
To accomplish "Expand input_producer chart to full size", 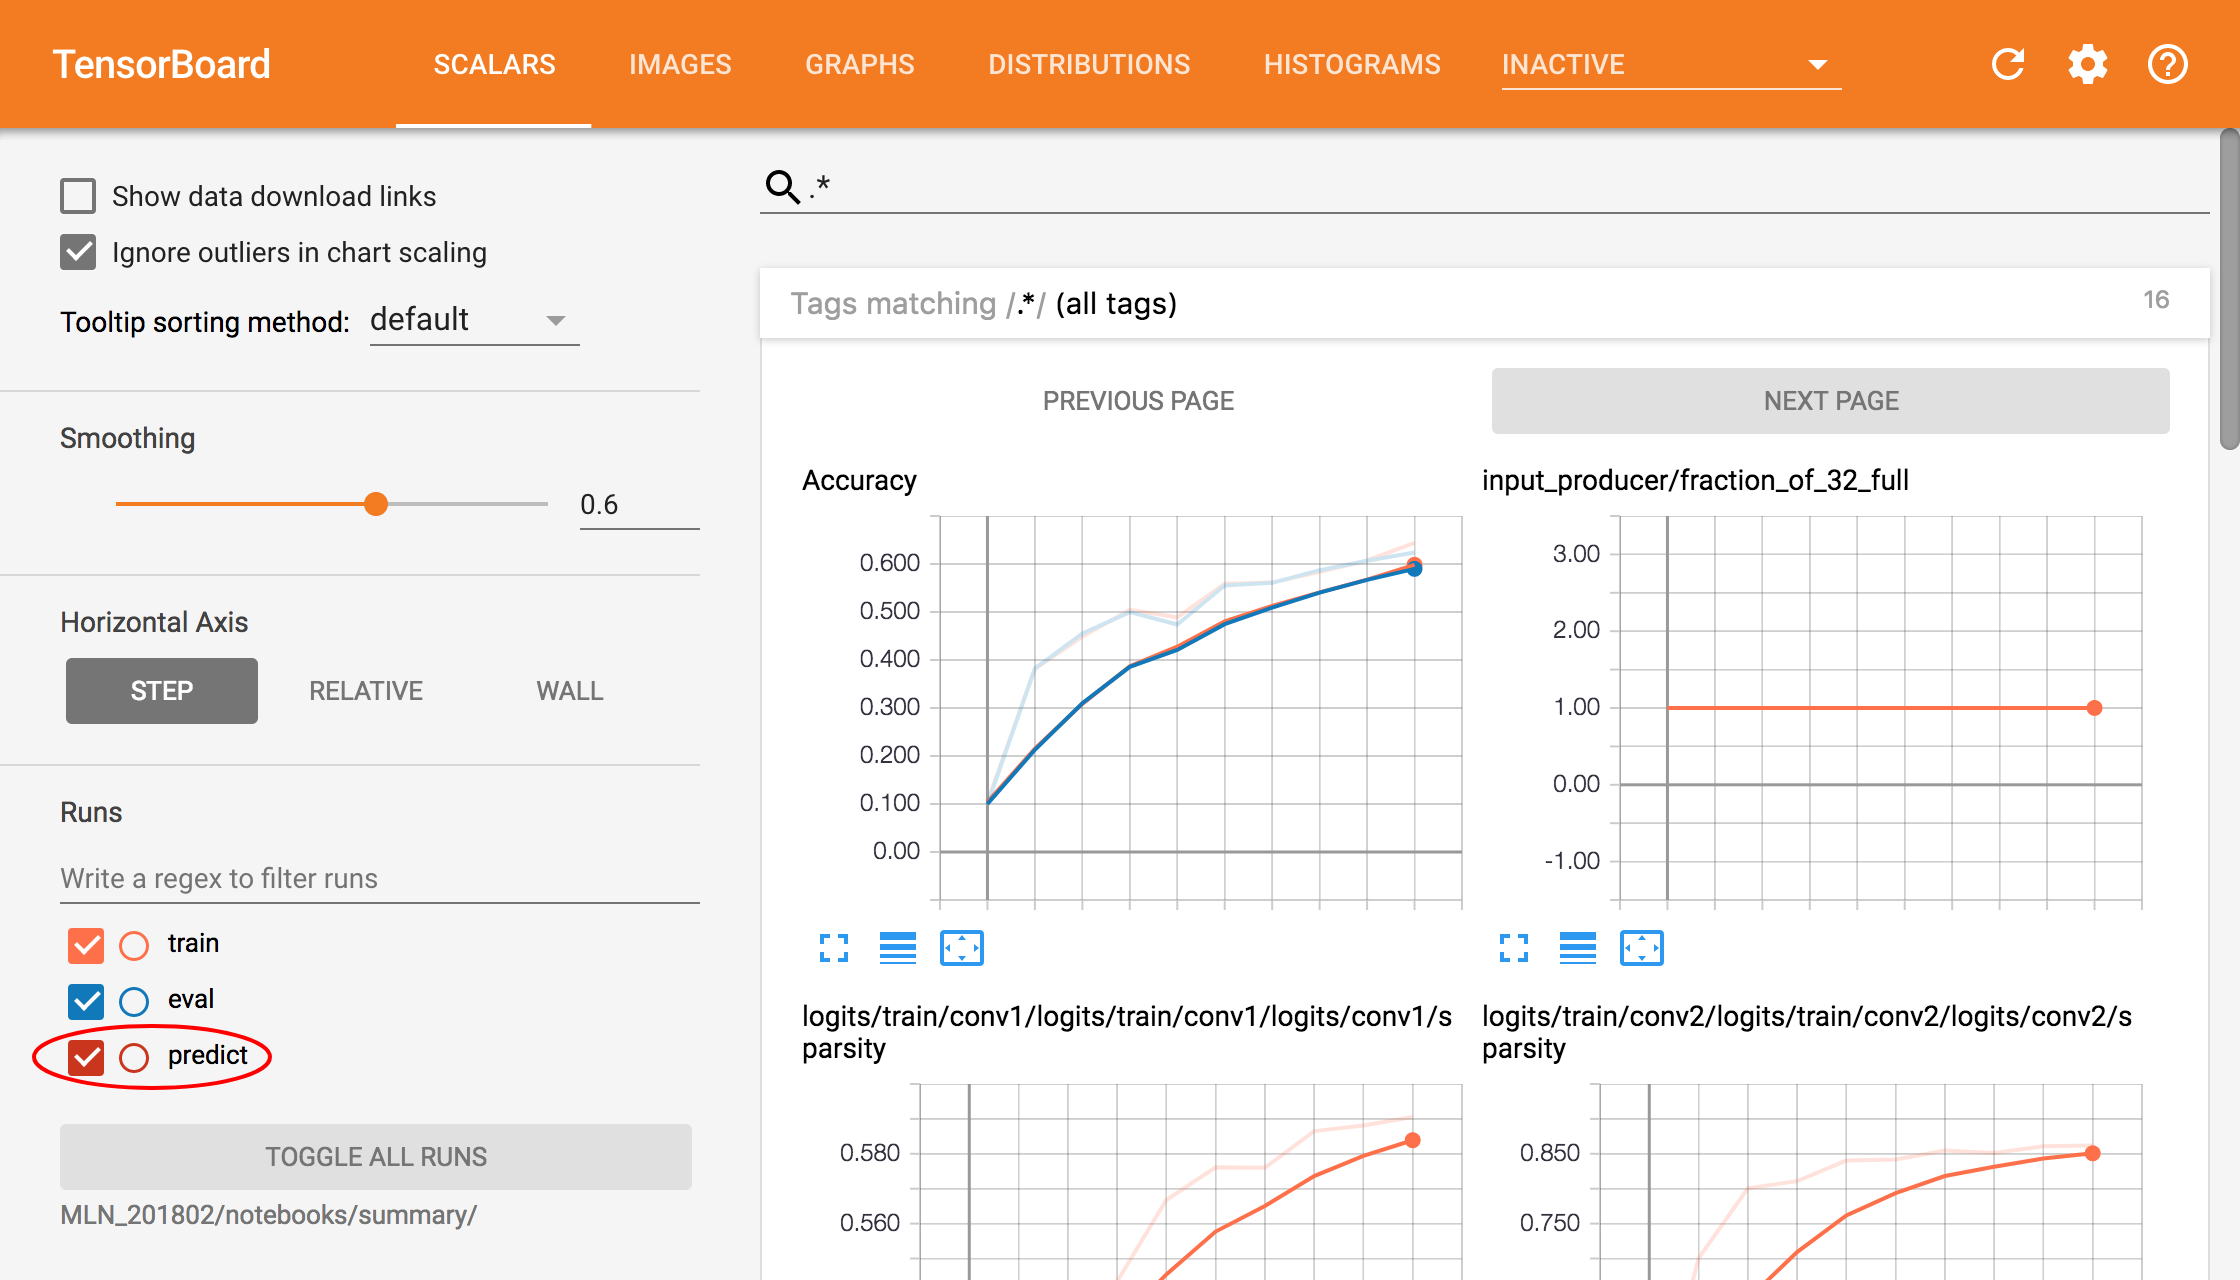I will point(1514,947).
